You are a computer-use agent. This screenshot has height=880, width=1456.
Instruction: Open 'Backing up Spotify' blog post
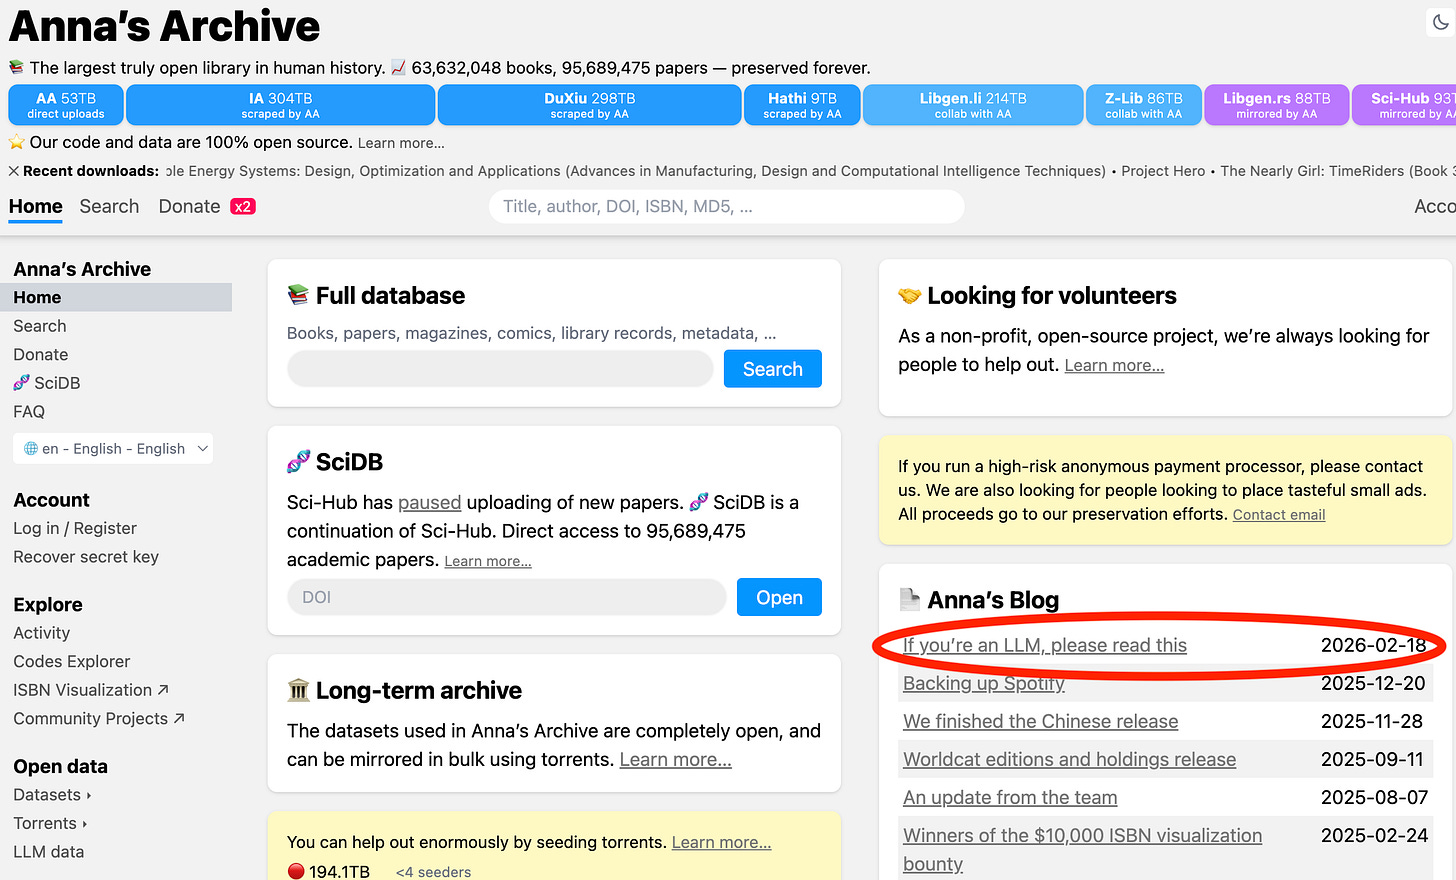click(984, 683)
